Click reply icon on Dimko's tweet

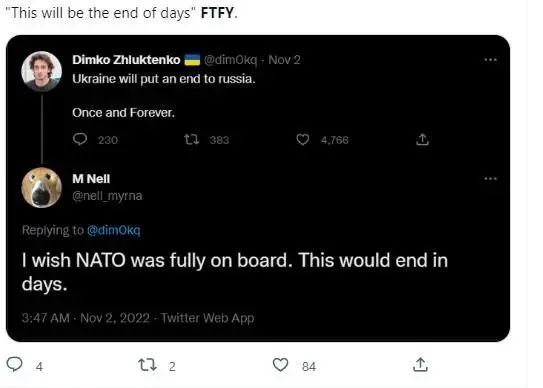point(80,139)
